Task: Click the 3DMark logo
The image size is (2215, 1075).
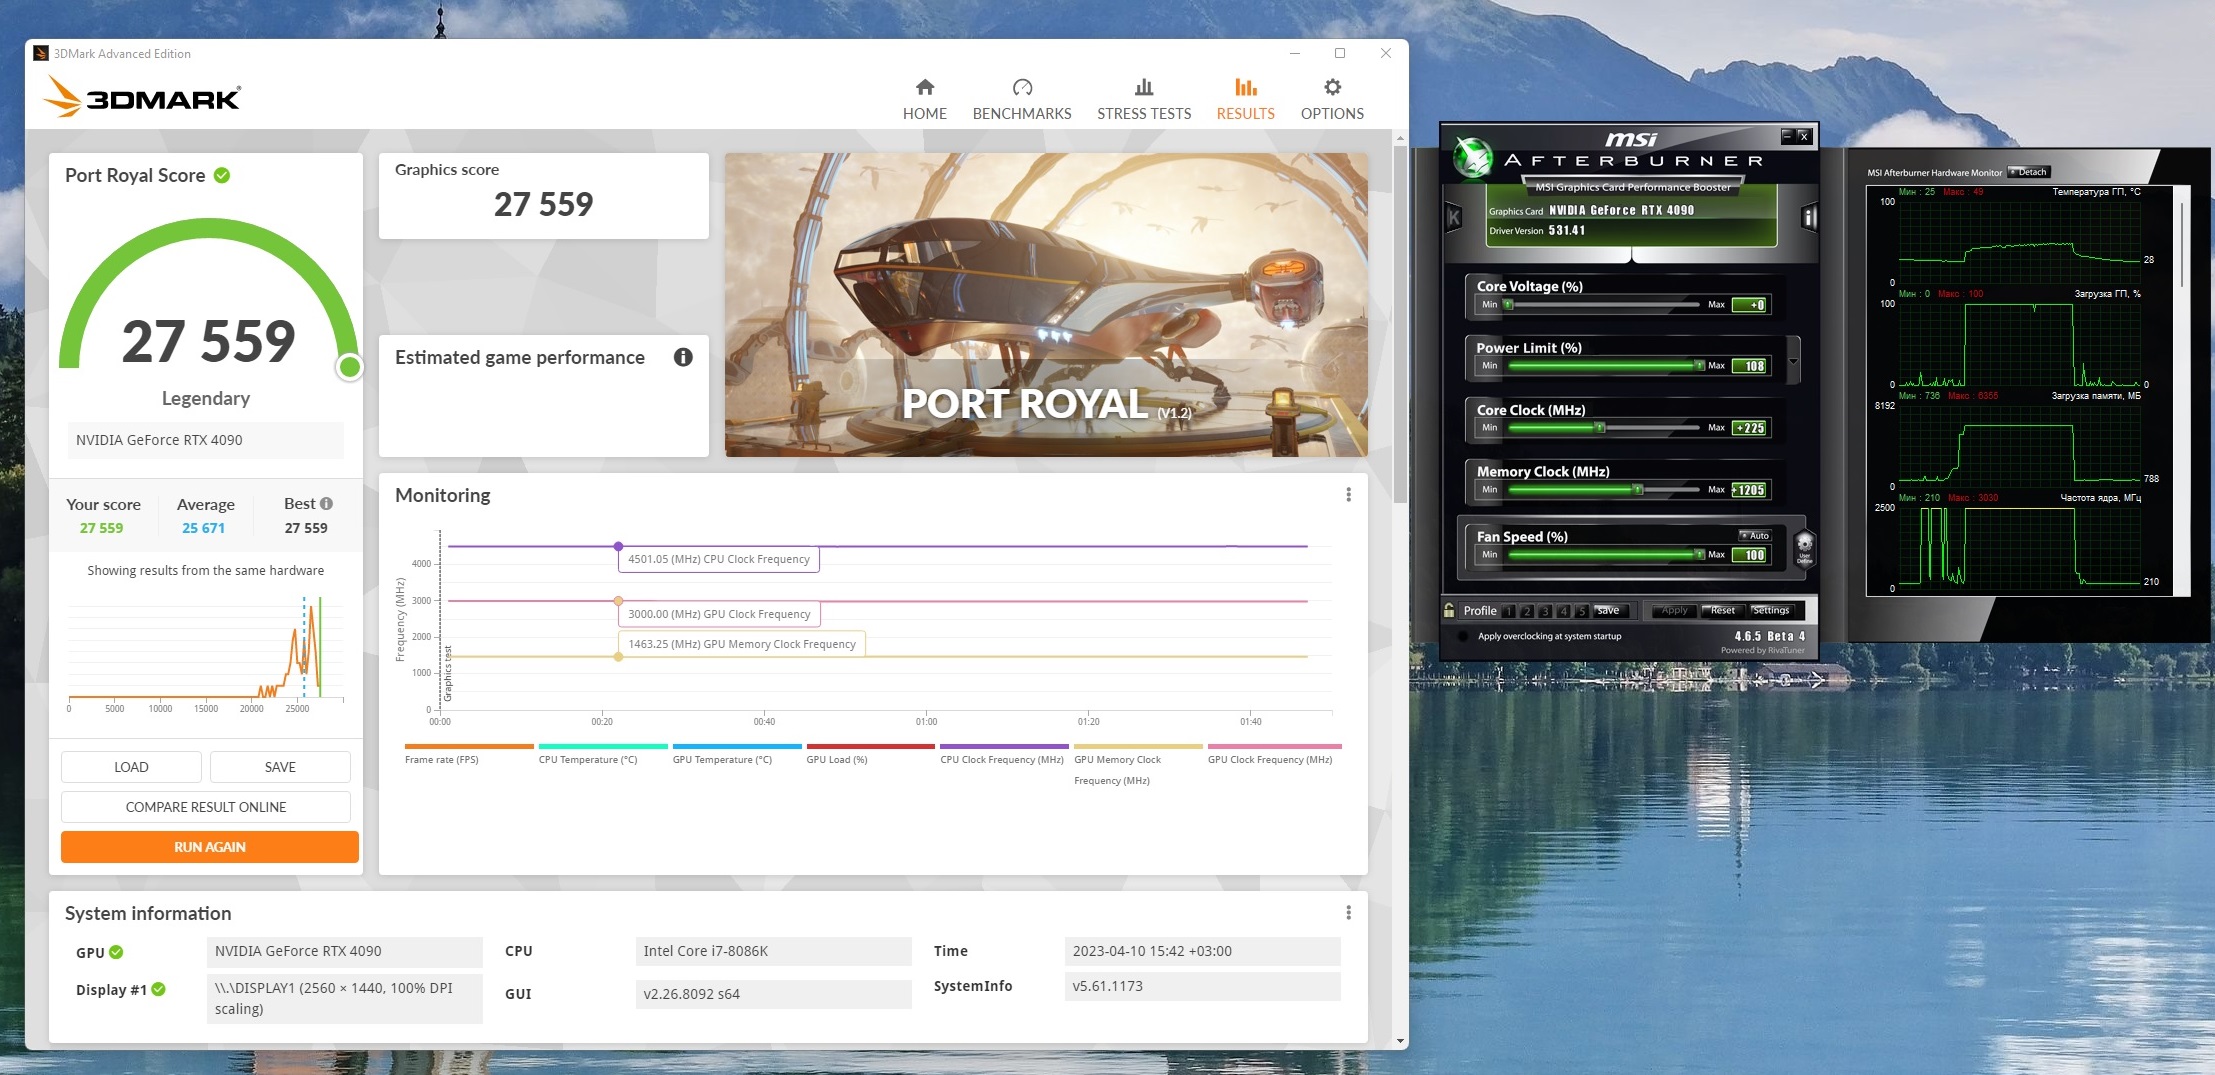Action: click(x=142, y=98)
